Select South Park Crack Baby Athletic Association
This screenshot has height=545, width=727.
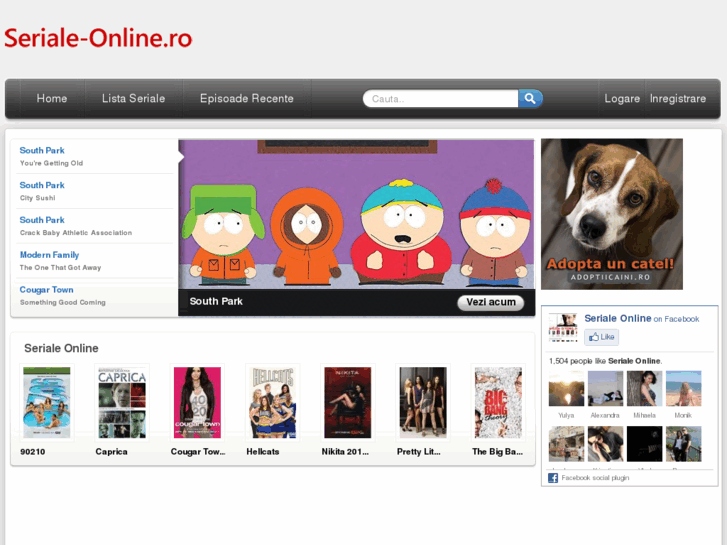click(x=95, y=226)
